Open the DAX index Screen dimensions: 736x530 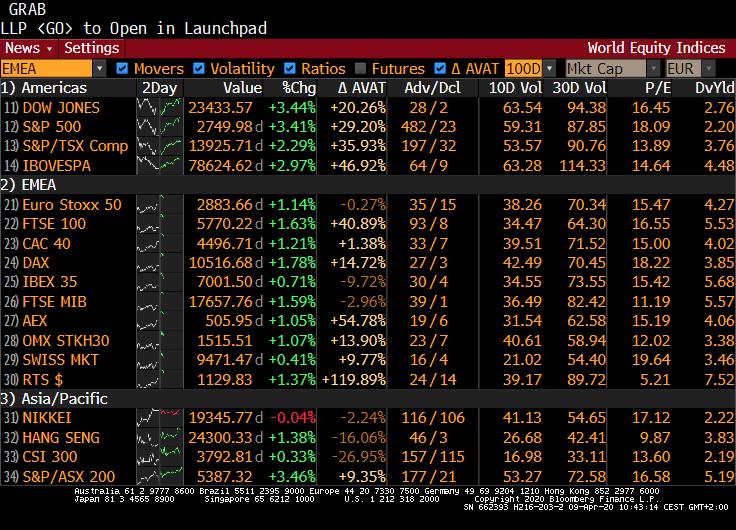[36, 262]
